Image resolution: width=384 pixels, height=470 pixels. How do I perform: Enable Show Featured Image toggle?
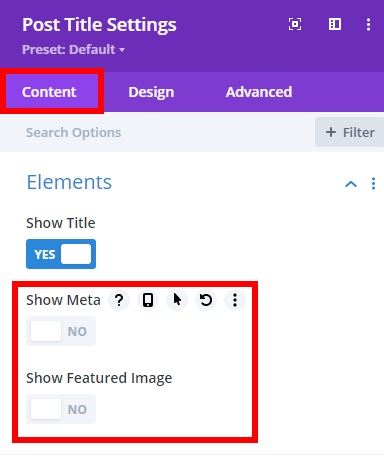pos(61,409)
